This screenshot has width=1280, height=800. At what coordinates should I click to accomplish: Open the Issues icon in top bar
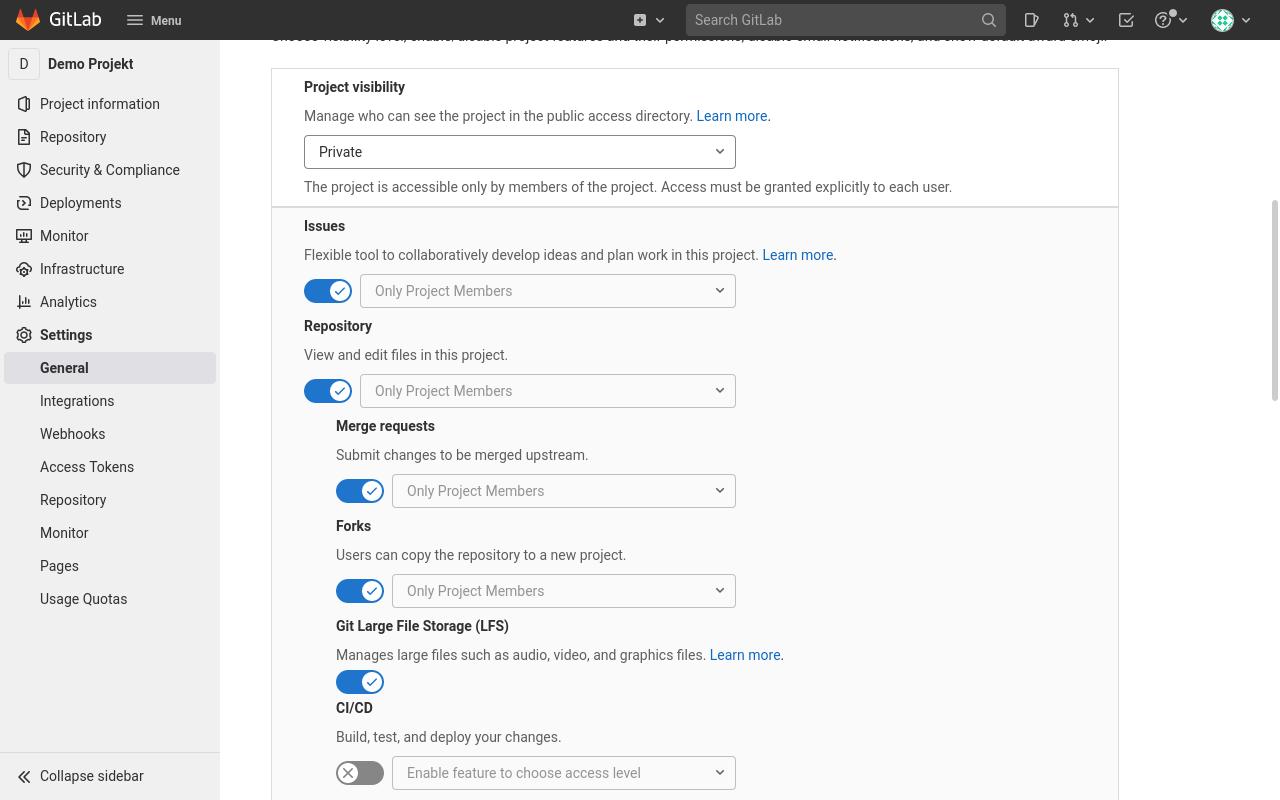click(x=1032, y=20)
